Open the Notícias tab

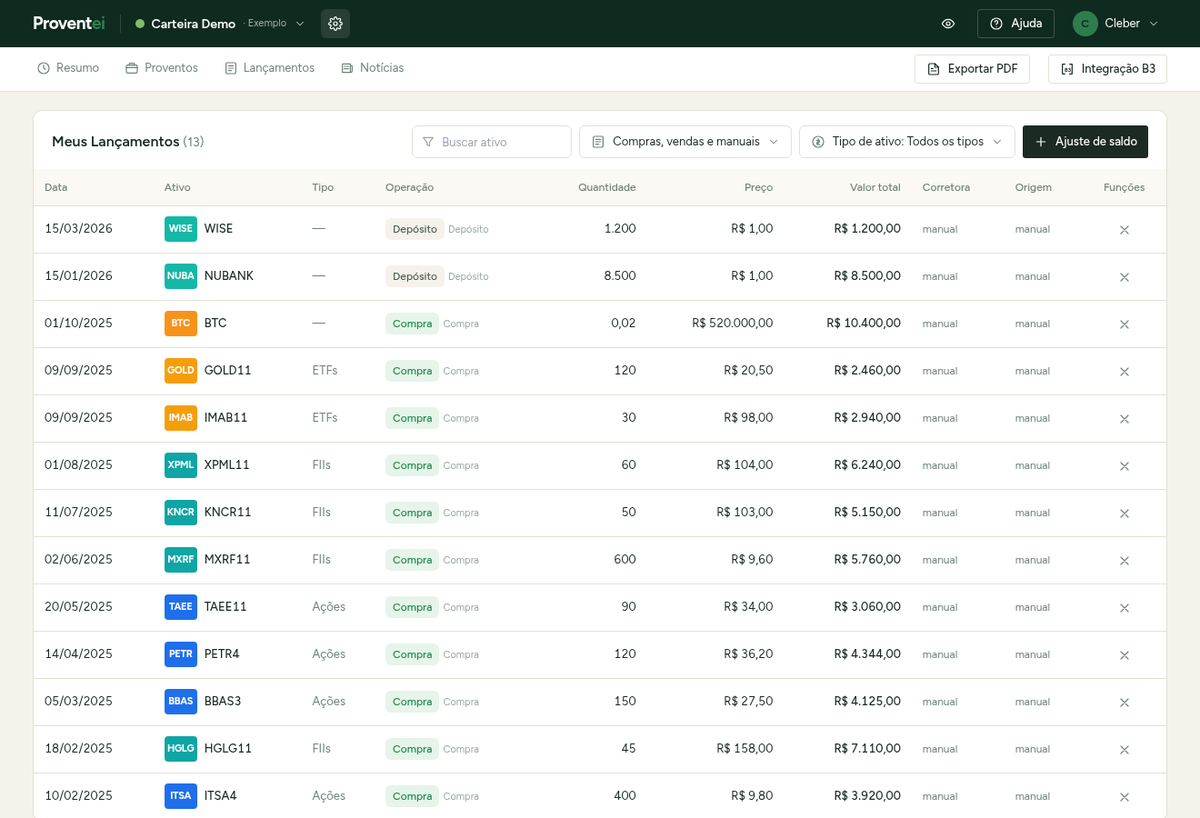coord(372,68)
